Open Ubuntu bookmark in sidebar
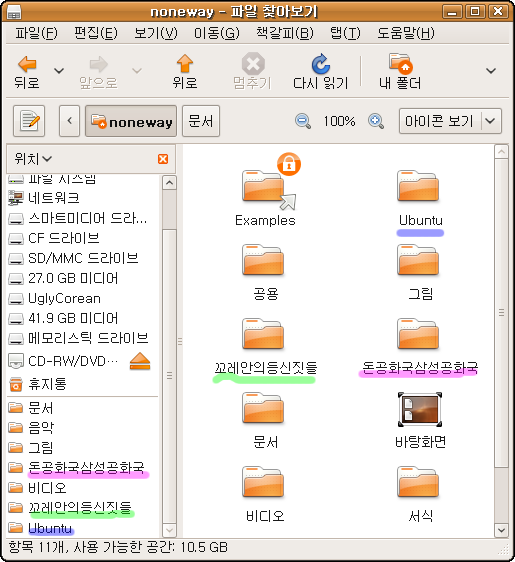Image resolution: width=515 pixels, height=562 pixels. 82,528
